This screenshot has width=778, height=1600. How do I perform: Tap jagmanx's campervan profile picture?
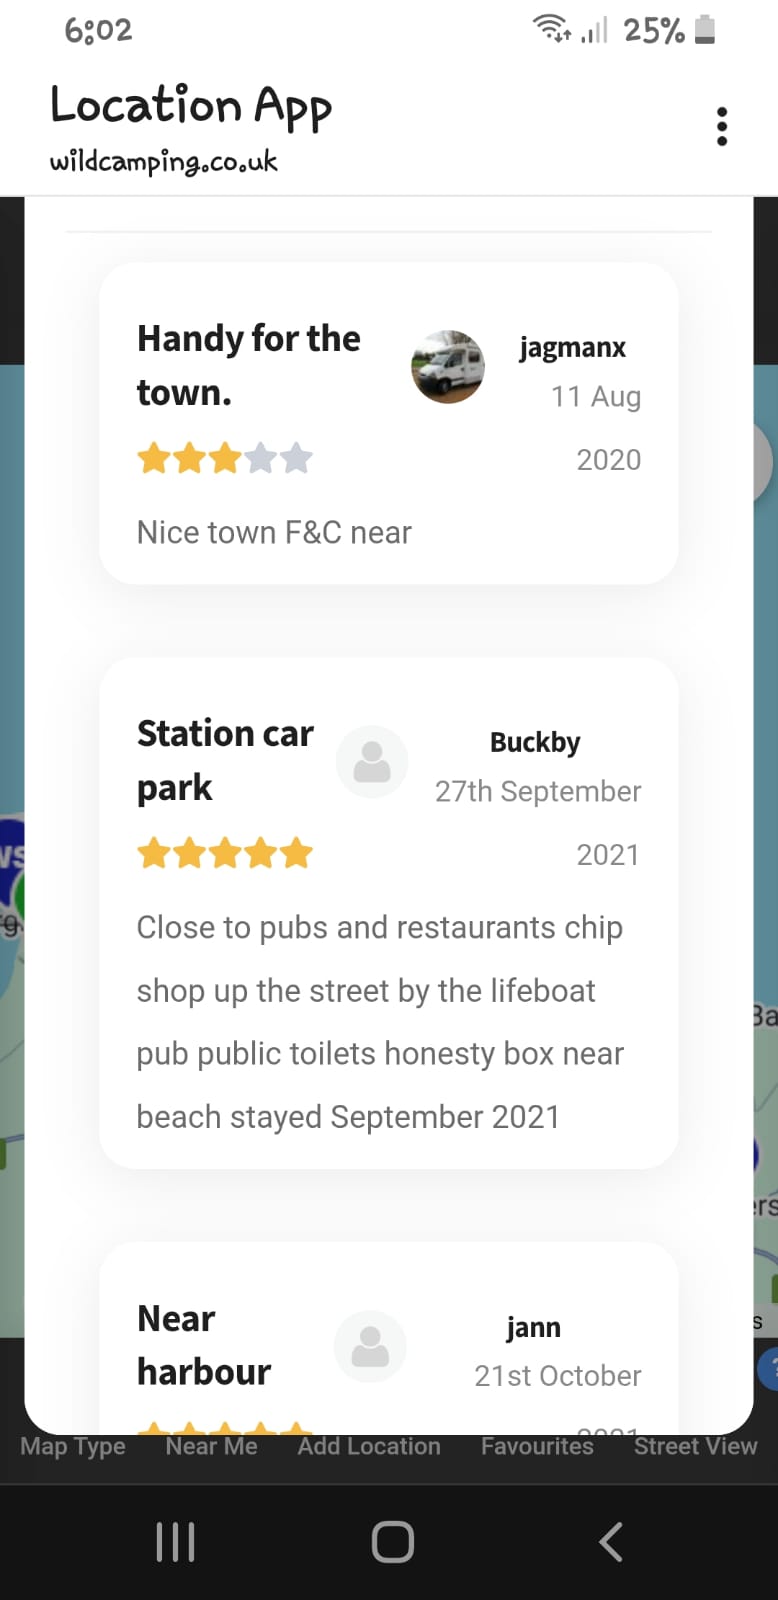pyautogui.click(x=448, y=367)
